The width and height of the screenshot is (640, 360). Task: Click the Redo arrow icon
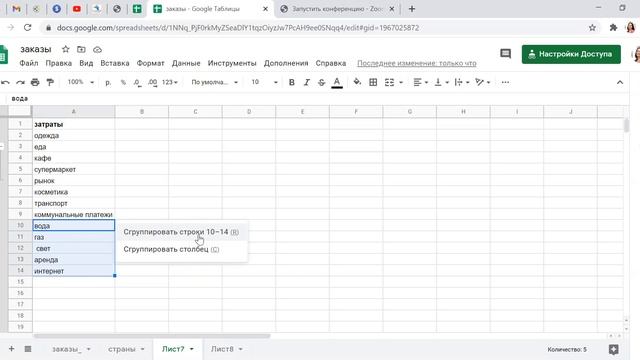(x=20, y=82)
